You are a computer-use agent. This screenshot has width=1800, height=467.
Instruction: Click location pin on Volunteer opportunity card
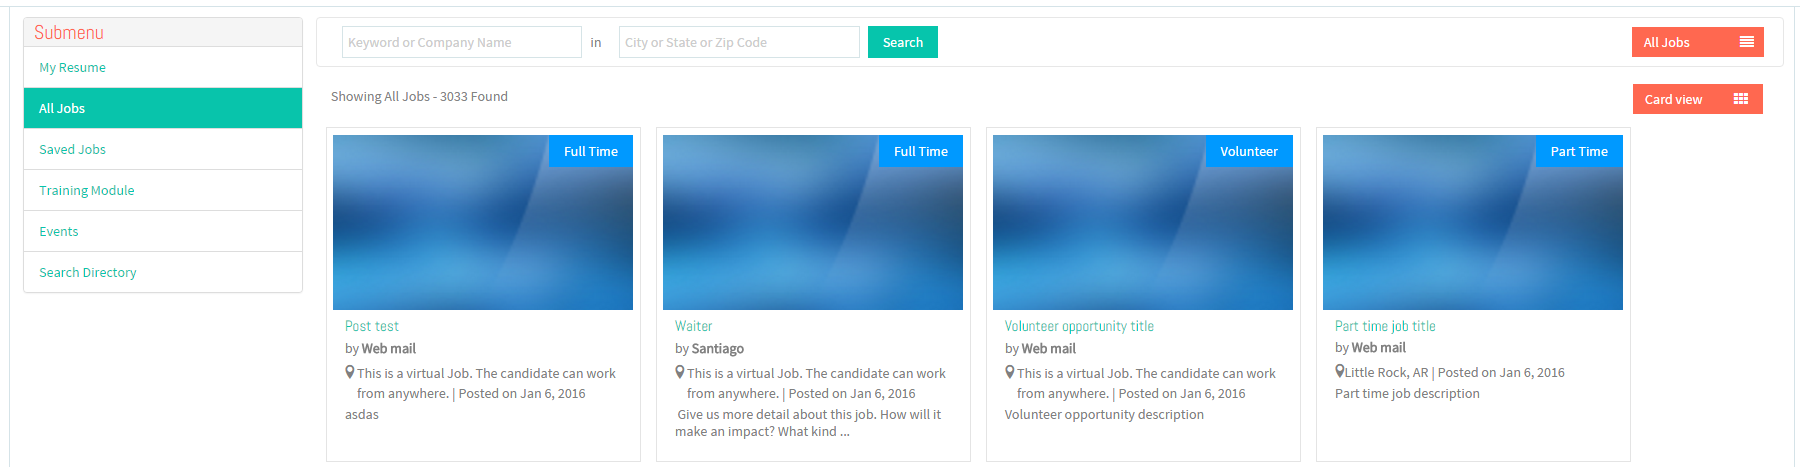point(1010,372)
